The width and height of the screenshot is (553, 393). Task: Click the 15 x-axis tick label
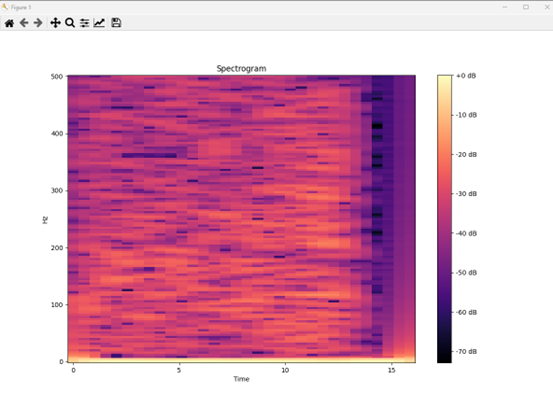(x=391, y=370)
